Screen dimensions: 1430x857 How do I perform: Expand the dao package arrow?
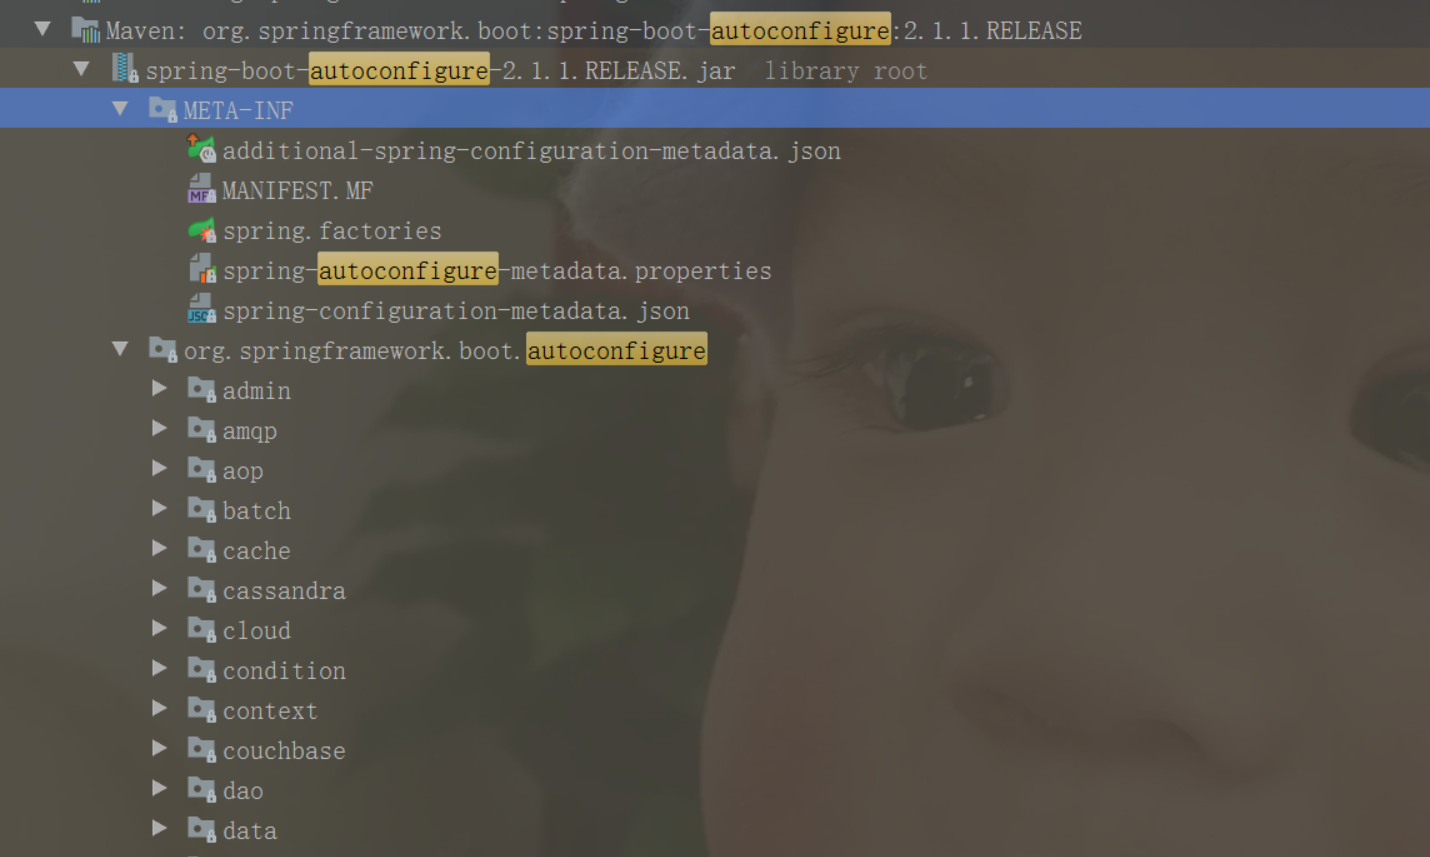point(160,788)
